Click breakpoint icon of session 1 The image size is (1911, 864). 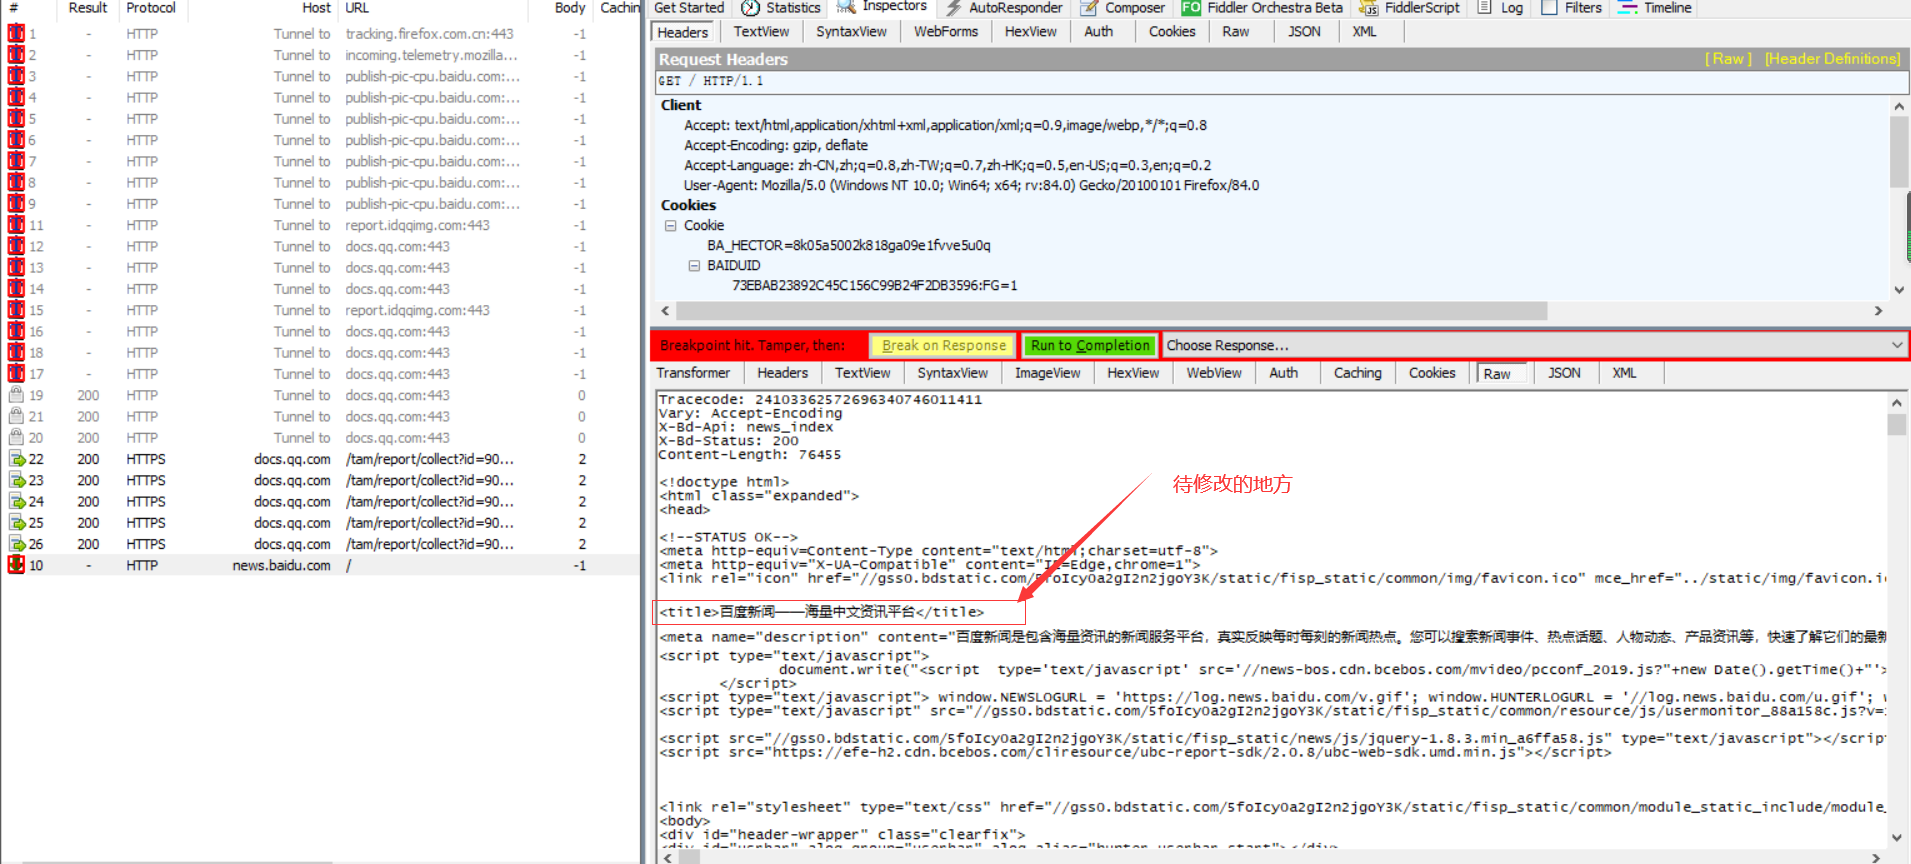point(16,33)
